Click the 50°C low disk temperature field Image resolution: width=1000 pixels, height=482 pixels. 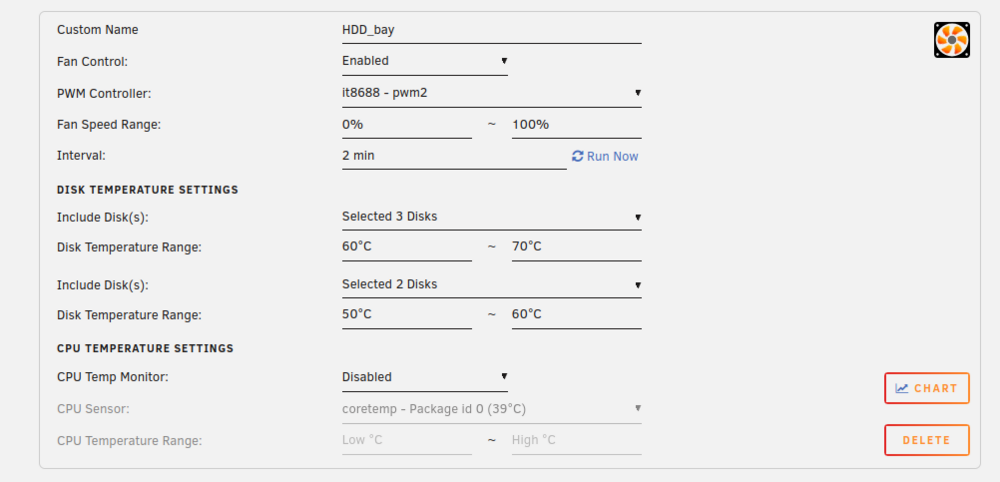(x=407, y=314)
